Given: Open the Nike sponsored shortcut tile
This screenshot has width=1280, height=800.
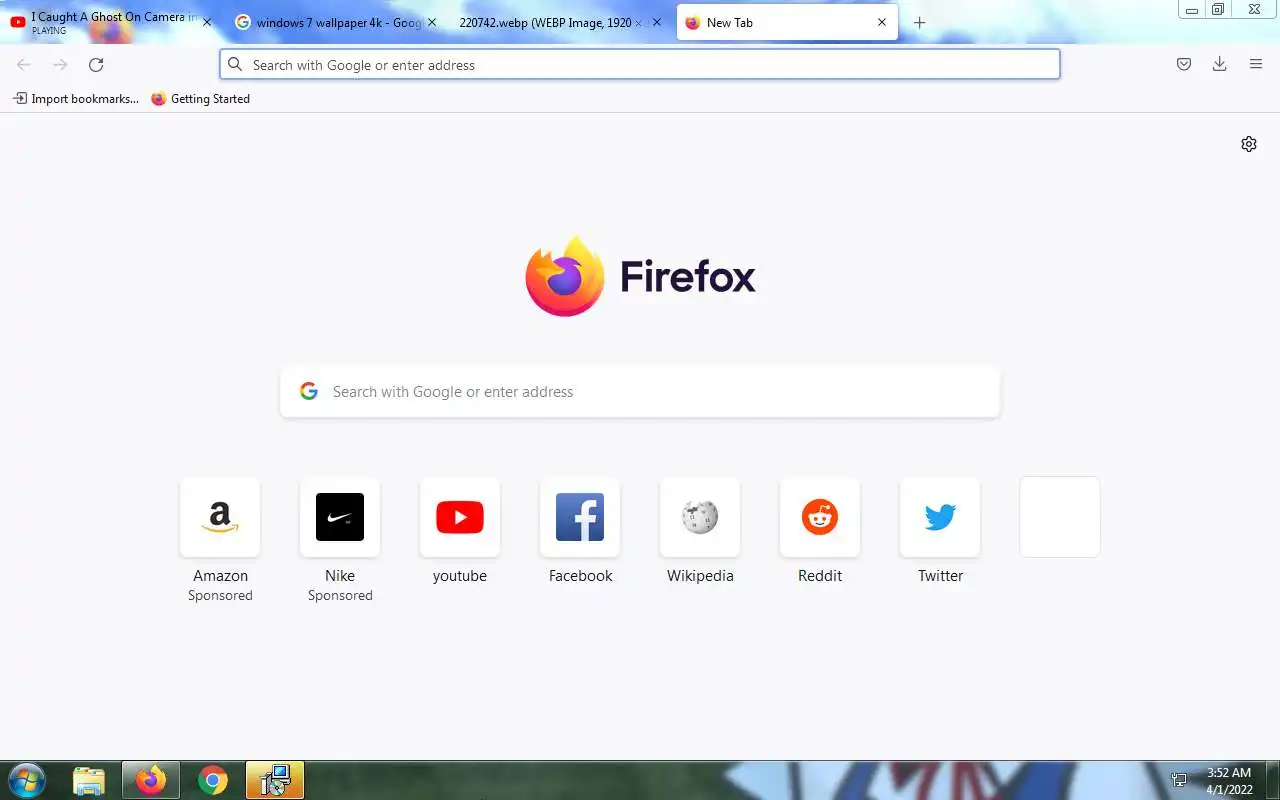Looking at the screenshot, I should click(x=340, y=517).
